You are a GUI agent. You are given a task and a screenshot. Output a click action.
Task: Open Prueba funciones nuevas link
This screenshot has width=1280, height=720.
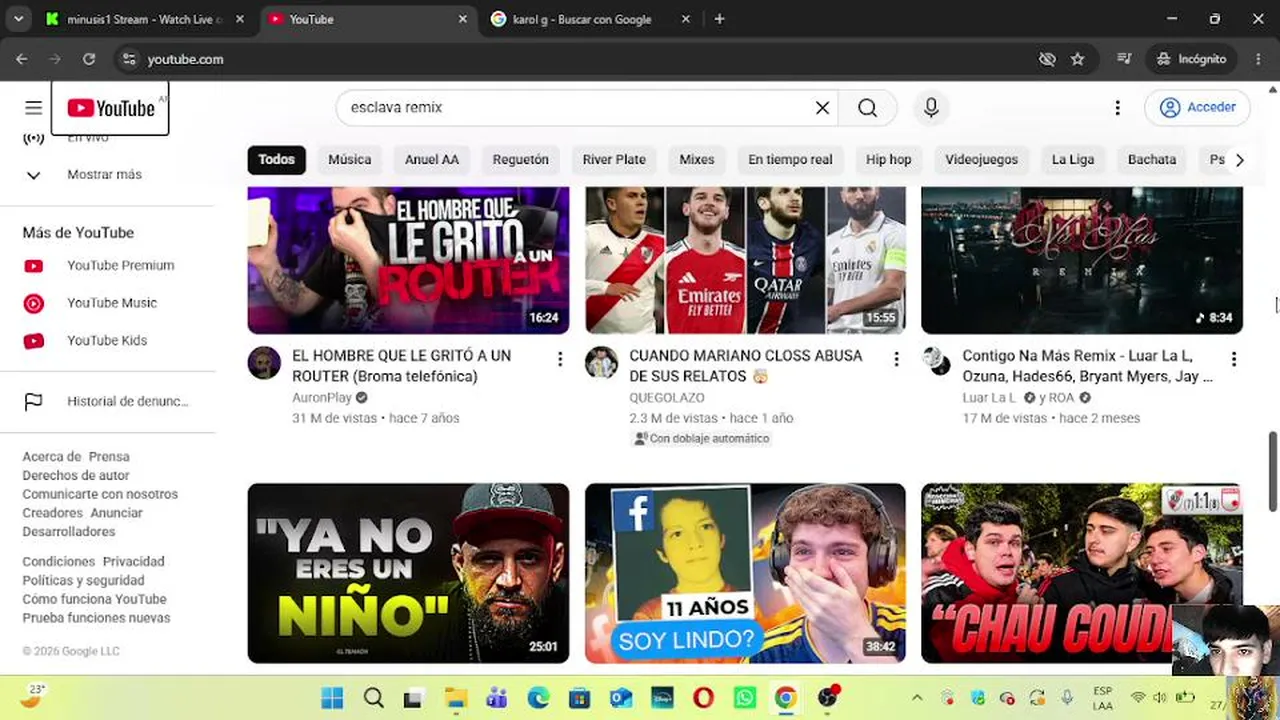[x=97, y=619]
